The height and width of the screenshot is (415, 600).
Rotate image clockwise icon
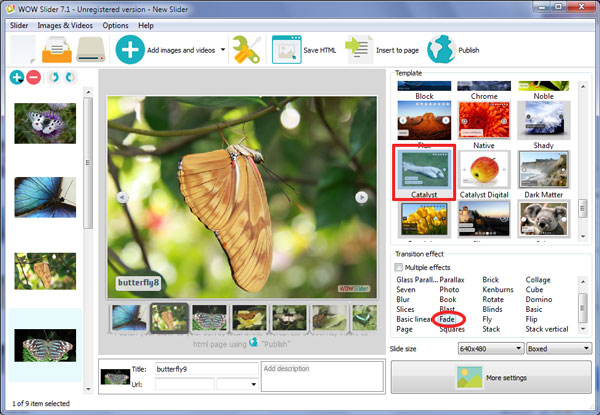pos(70,77)
